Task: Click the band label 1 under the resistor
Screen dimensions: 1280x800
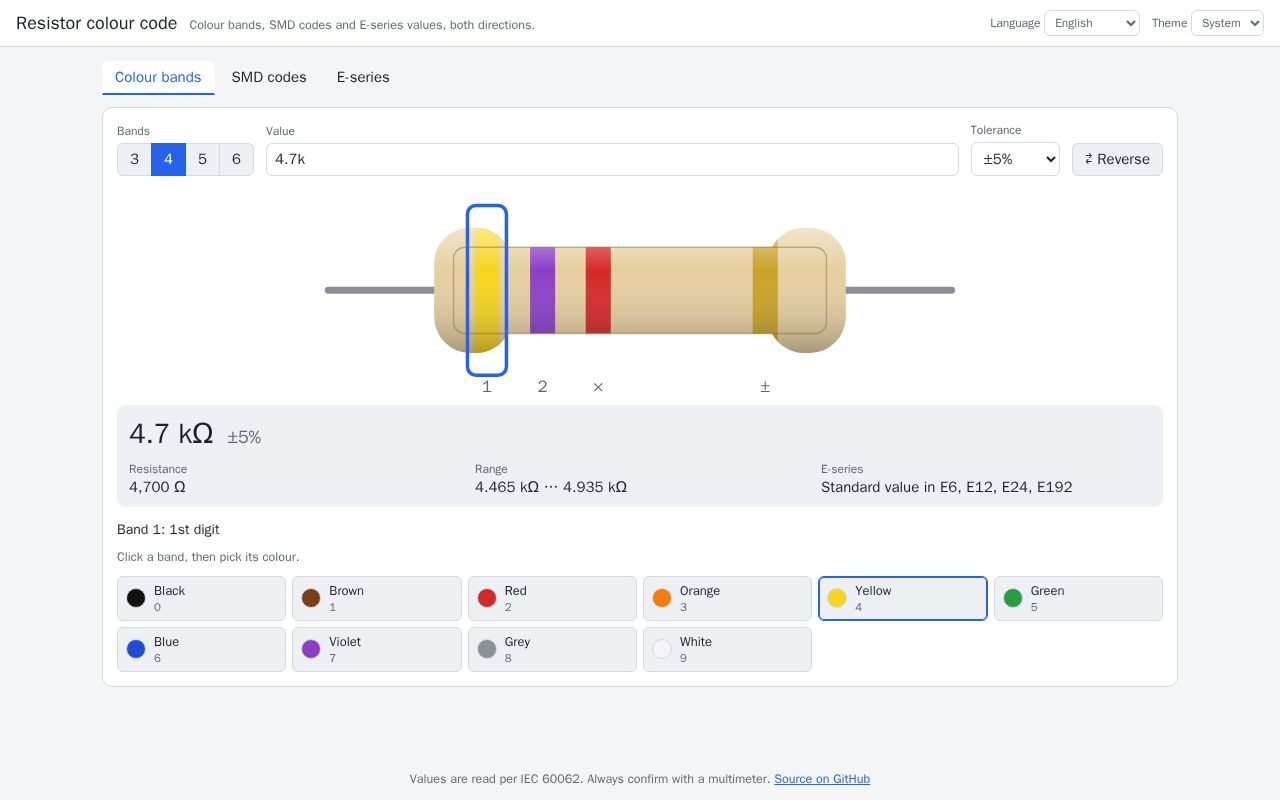Action: pyautogui.click(x=487, y=387)
